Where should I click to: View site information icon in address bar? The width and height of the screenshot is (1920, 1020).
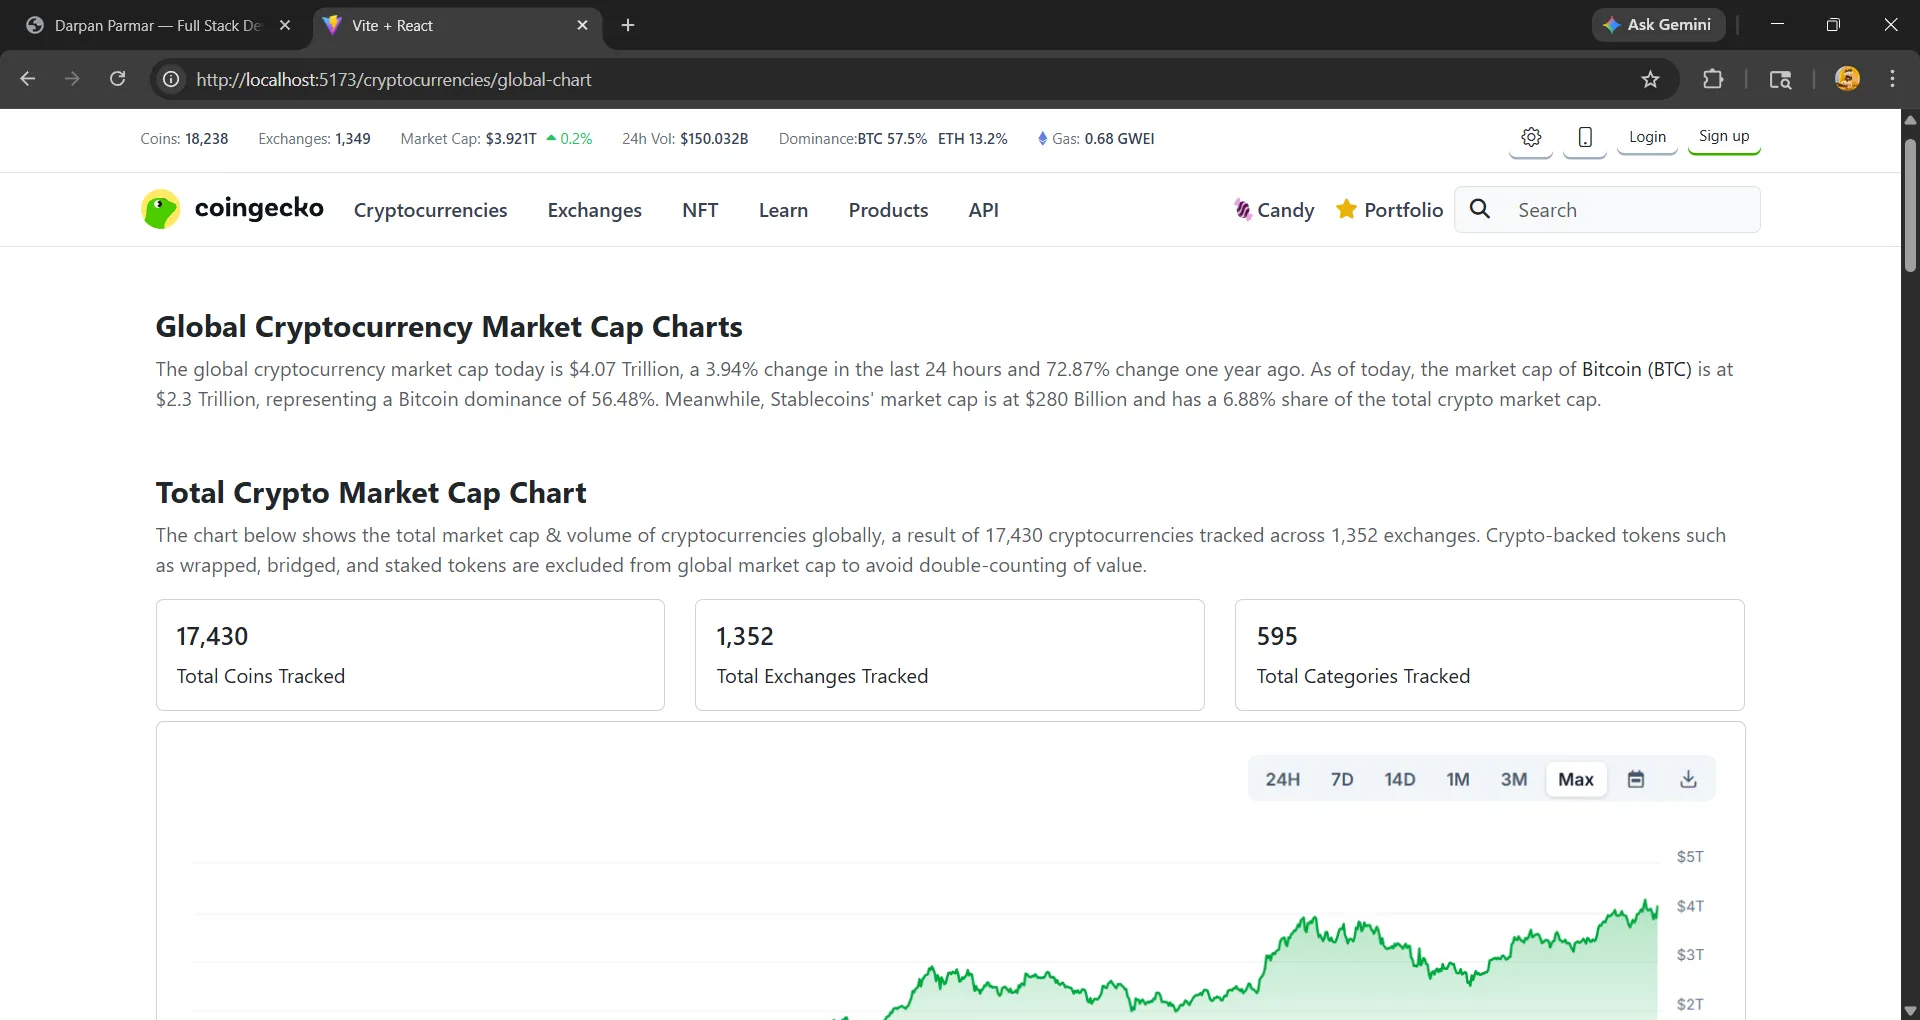171,79
